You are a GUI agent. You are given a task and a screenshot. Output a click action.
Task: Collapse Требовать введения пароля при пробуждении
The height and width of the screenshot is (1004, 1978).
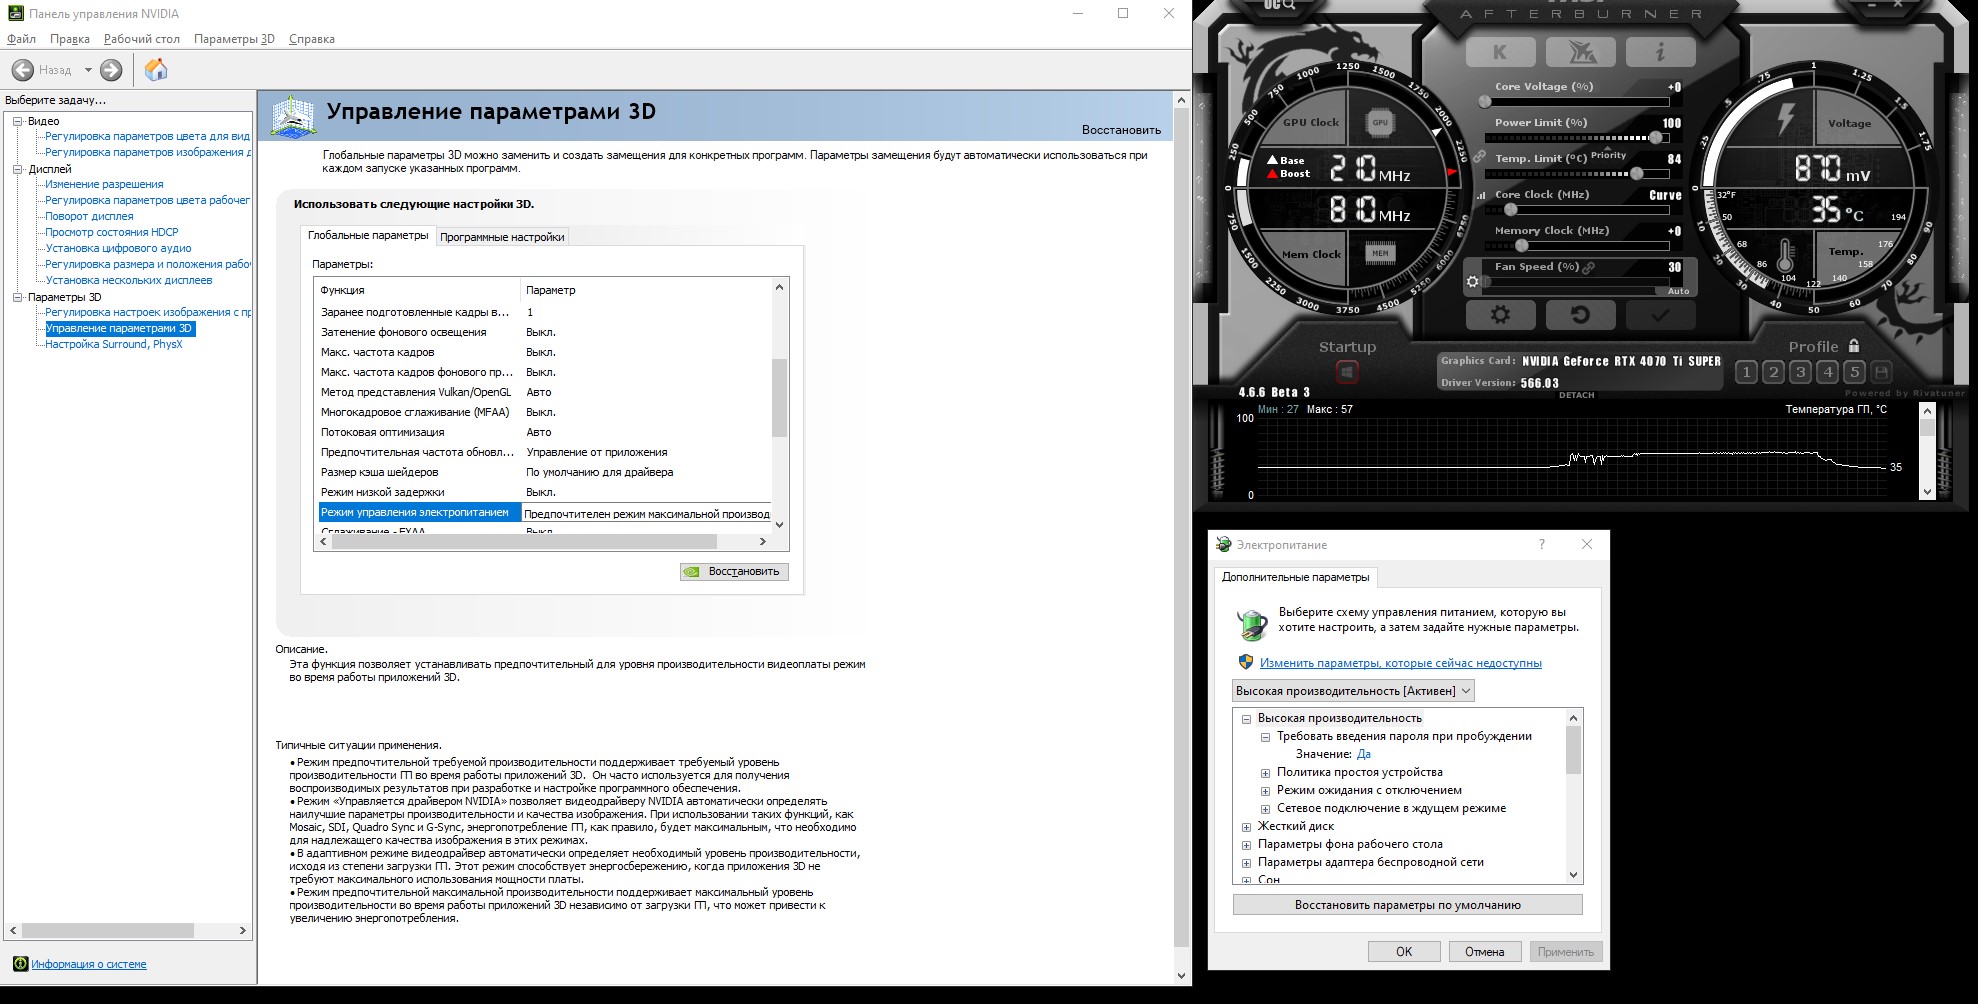tap(1265, 737)
